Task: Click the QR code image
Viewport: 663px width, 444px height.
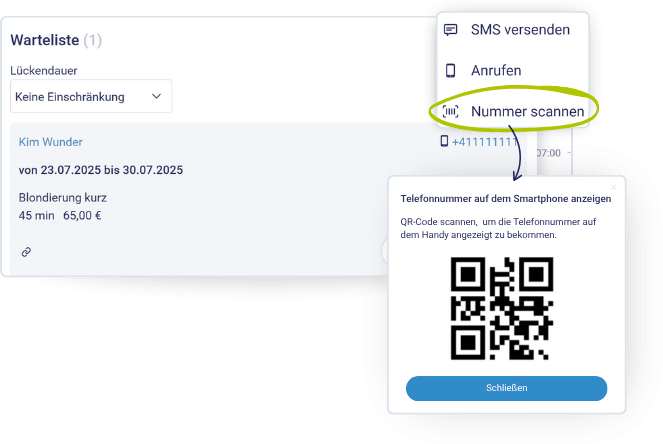Action: (502, 308)
